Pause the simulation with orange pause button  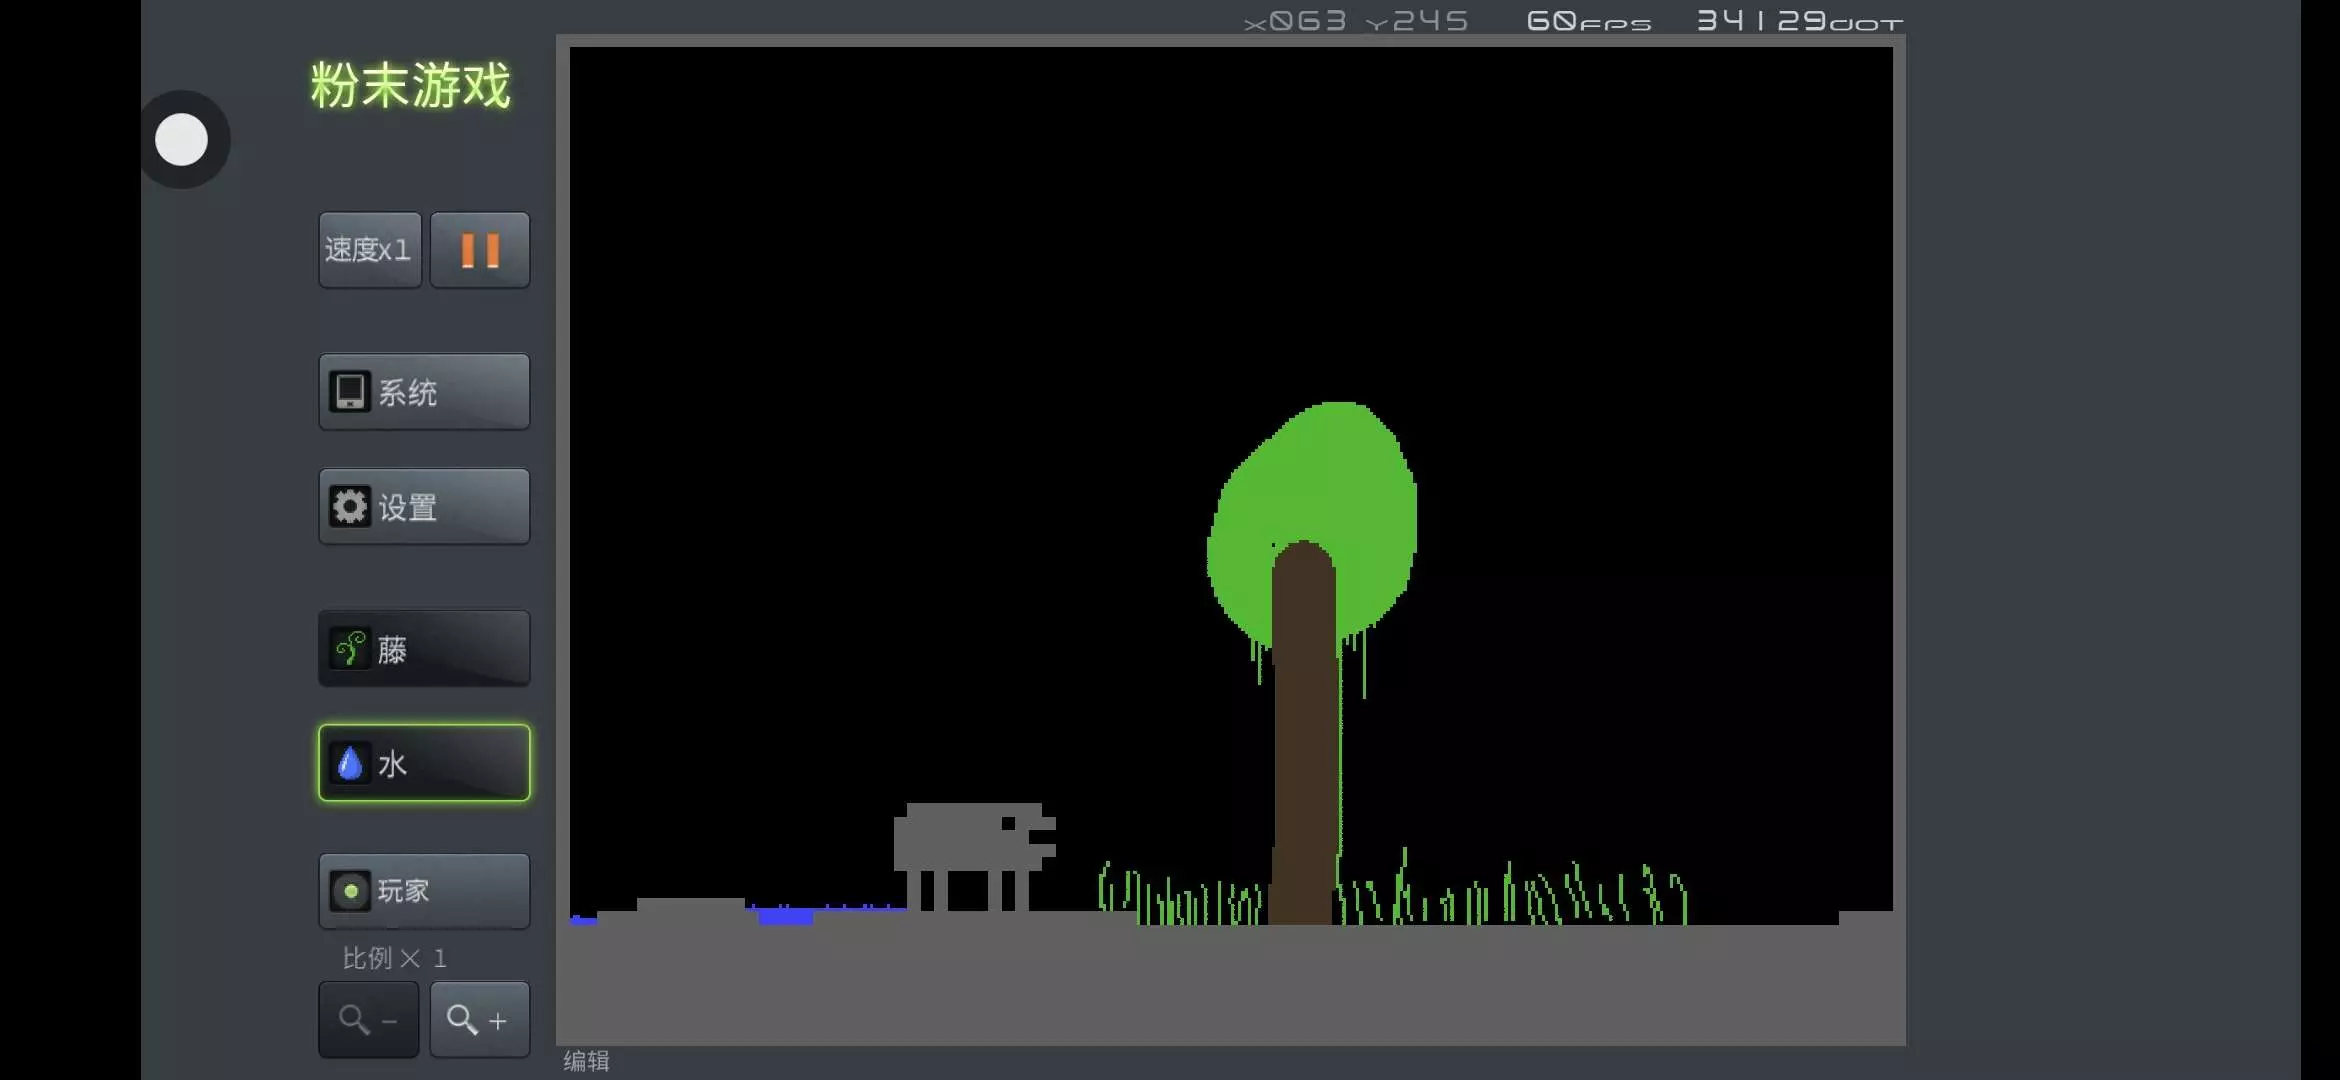[x=480, y=250]
